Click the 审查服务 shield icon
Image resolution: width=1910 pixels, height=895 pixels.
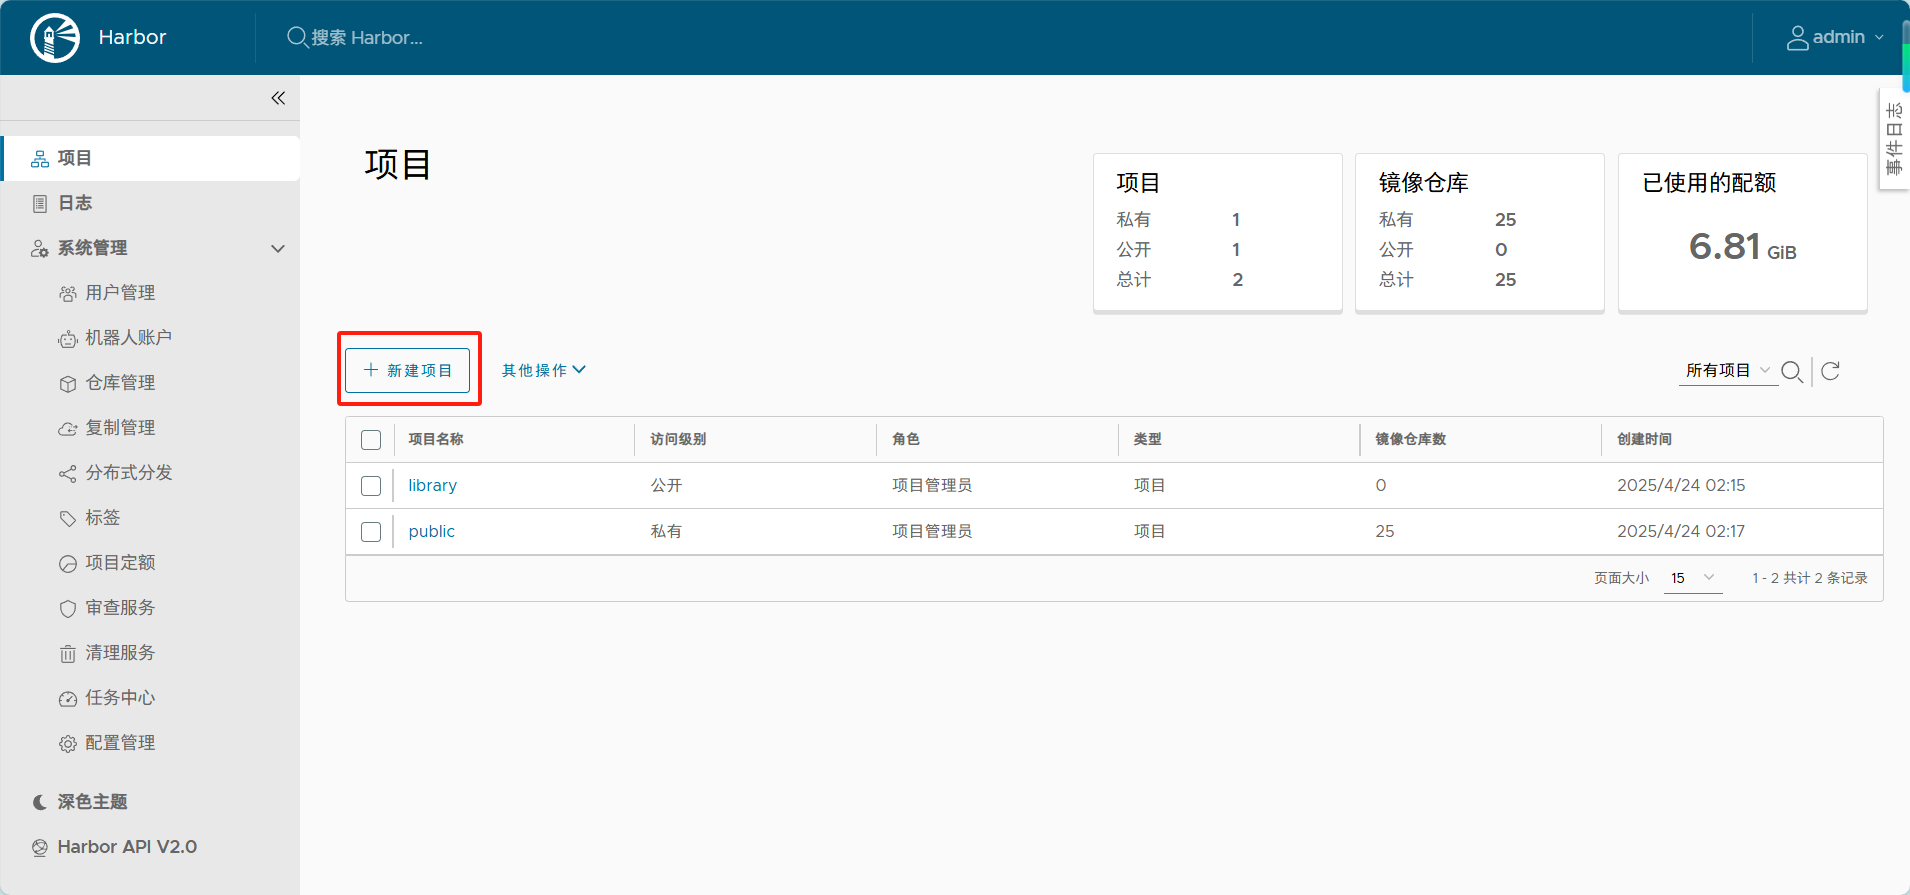(x=67, y=608)
